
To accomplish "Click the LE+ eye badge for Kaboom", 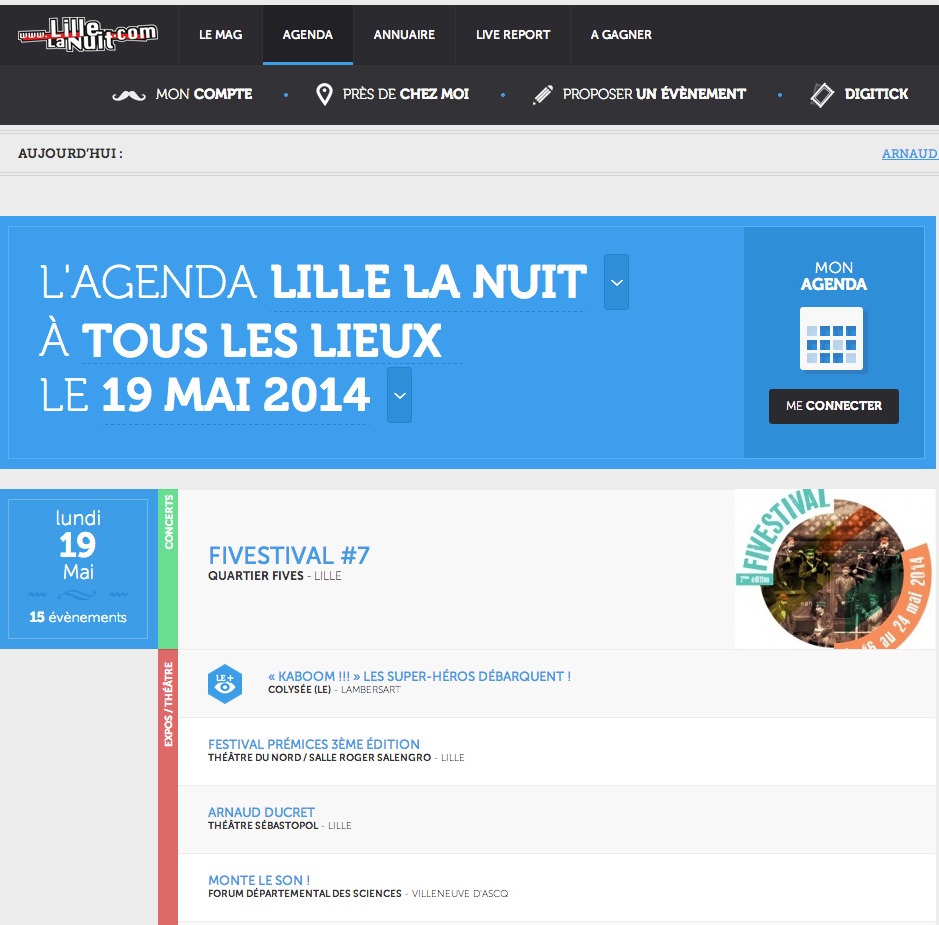I will tap(225, 683).
